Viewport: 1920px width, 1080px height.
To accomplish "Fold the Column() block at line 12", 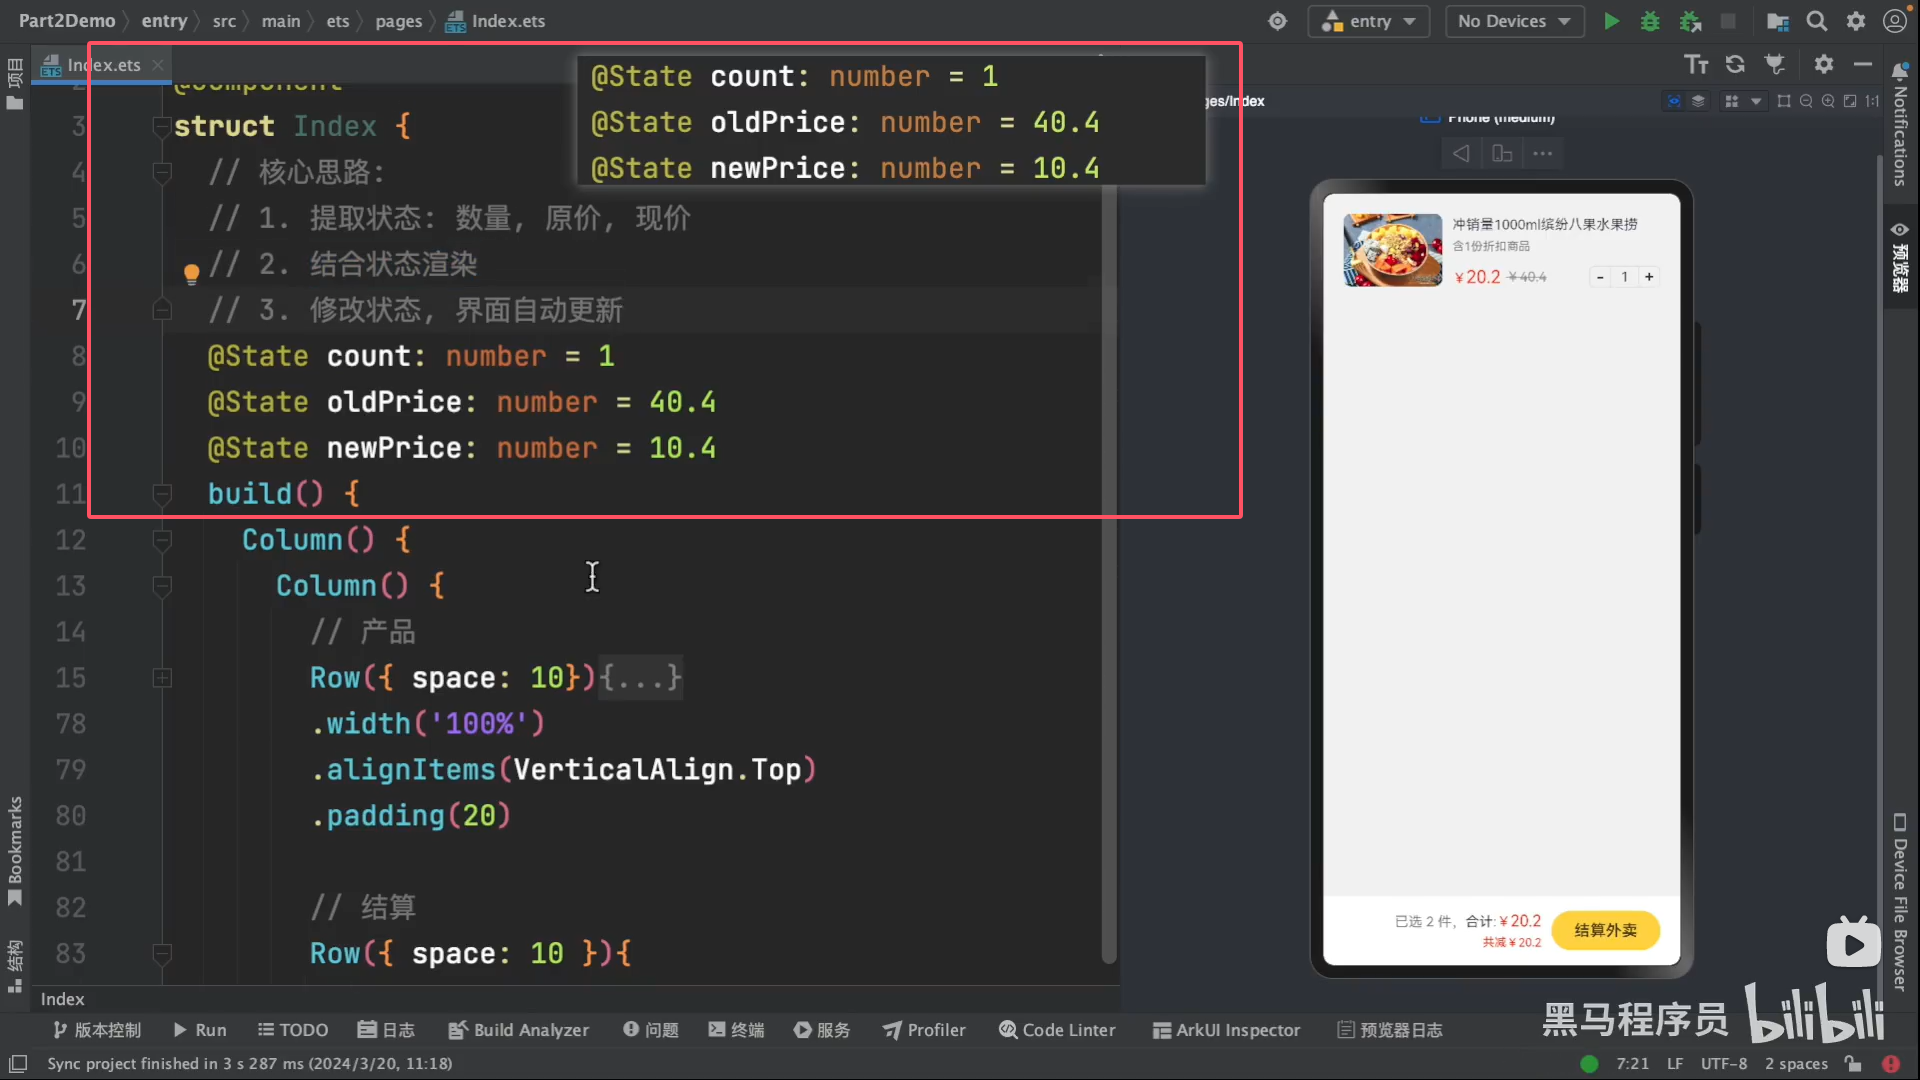I will click(x=162, y=540).
